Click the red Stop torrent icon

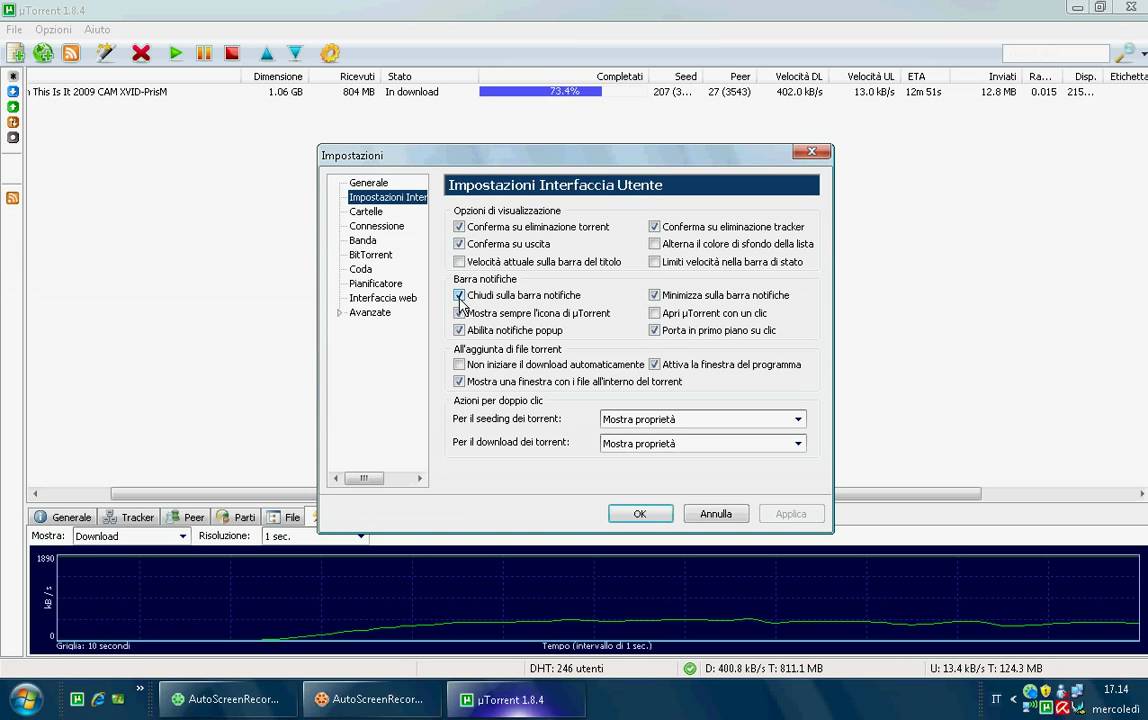pos(232,53)
